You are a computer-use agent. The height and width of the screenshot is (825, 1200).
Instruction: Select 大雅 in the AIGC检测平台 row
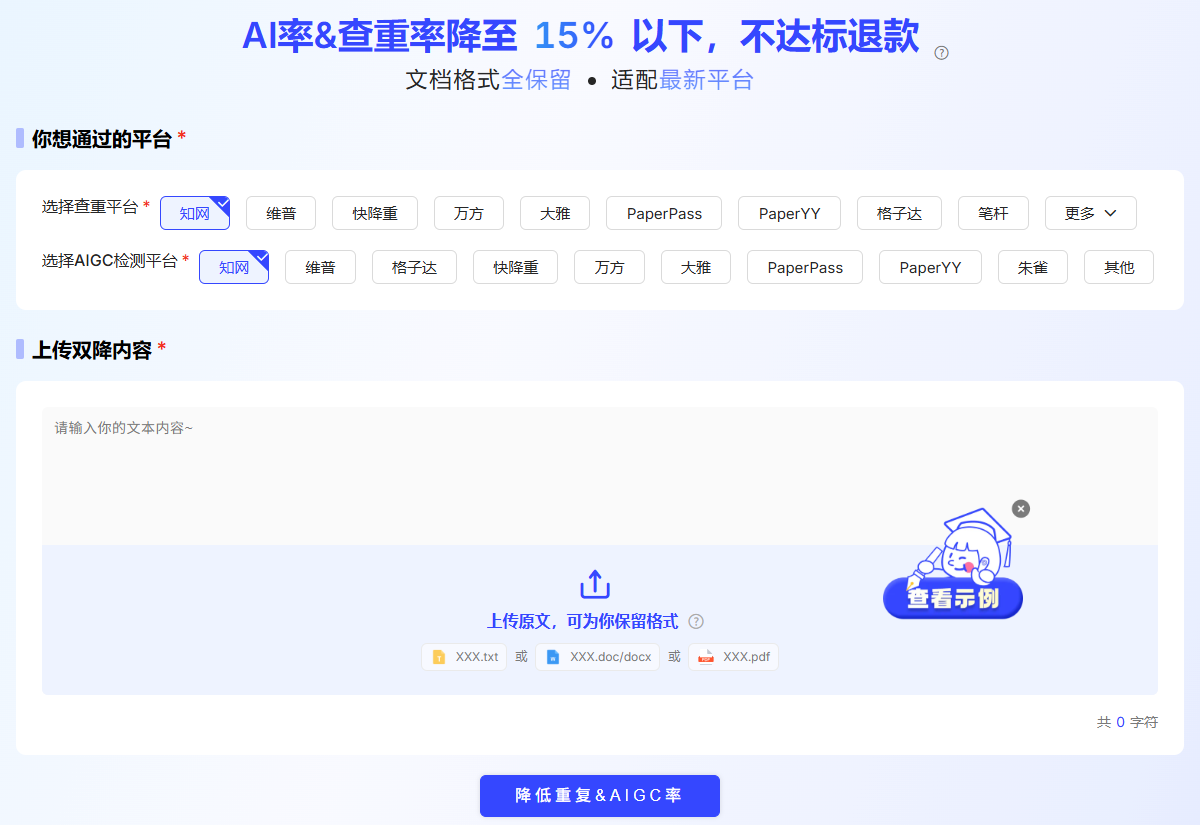pos(696,267)
